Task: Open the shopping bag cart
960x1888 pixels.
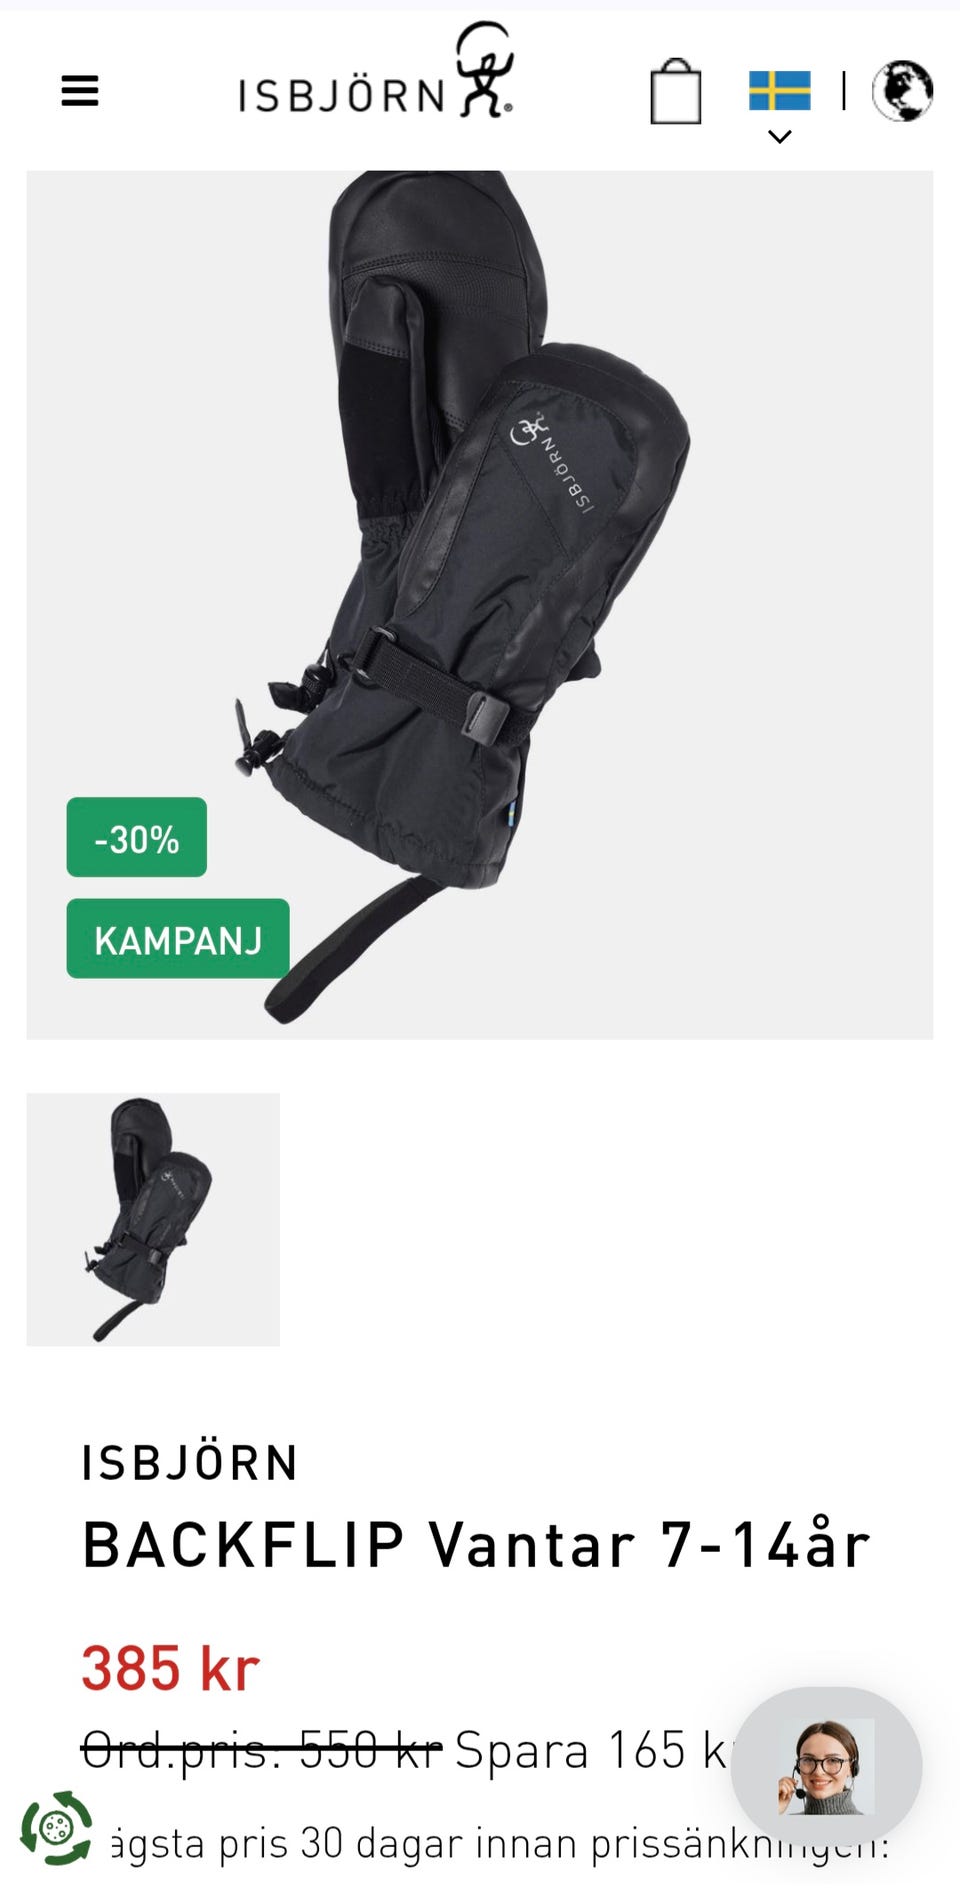Action: 676,91
